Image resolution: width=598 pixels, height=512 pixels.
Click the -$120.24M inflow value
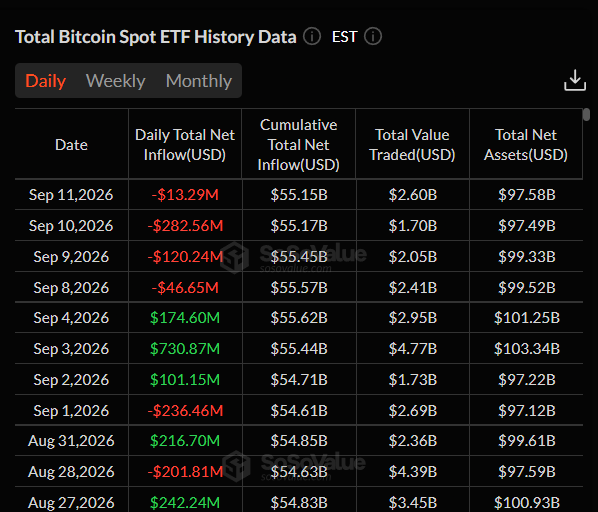(185, 257)
